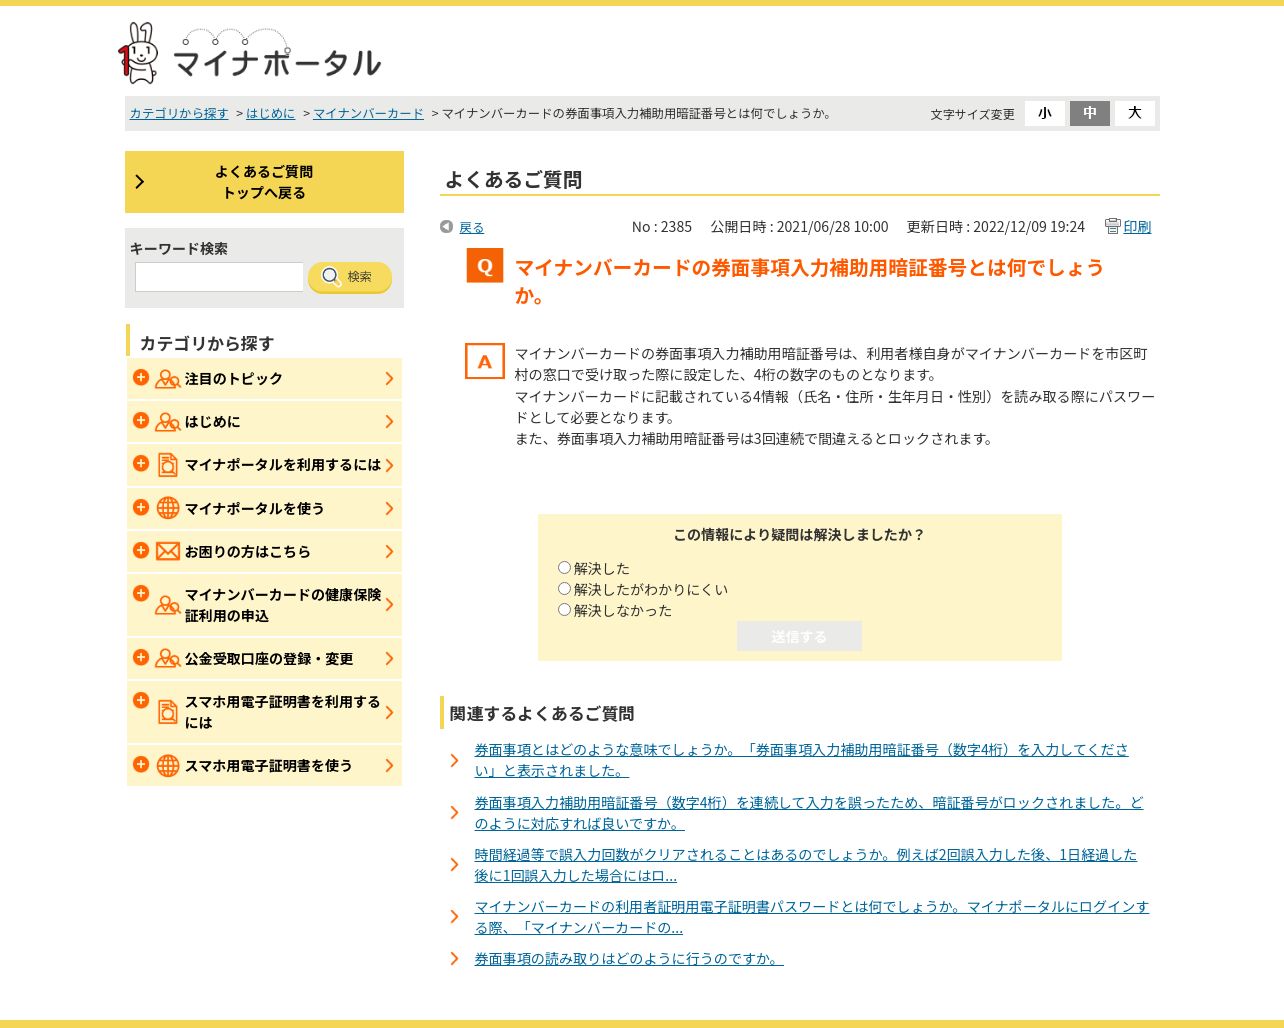The height and width of the screenshot is (1028, 1284).
Task: Expand the 健康保険証利用の申込 chevron
Action: point(389,605)
